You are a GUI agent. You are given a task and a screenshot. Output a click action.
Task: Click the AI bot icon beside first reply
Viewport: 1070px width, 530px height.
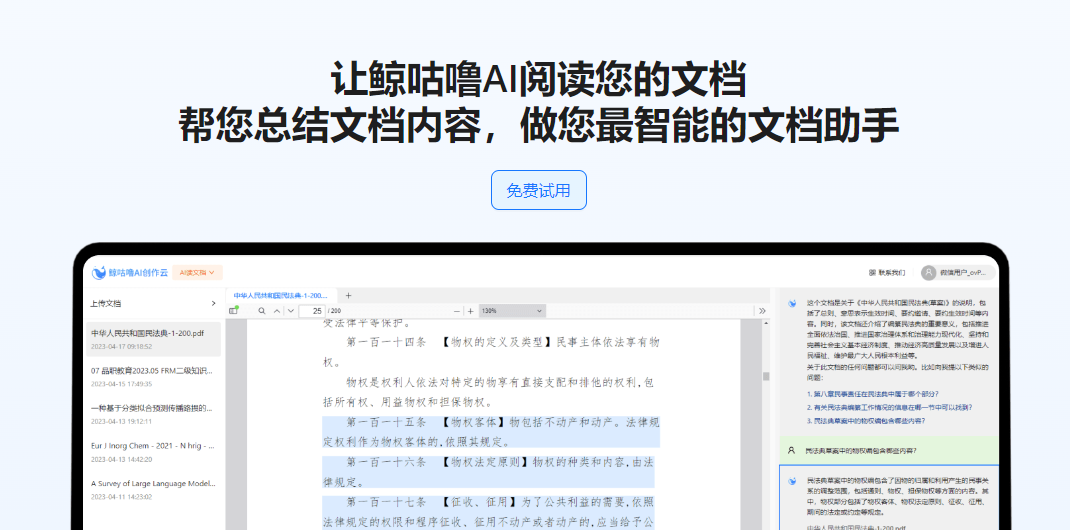[792, 303]
